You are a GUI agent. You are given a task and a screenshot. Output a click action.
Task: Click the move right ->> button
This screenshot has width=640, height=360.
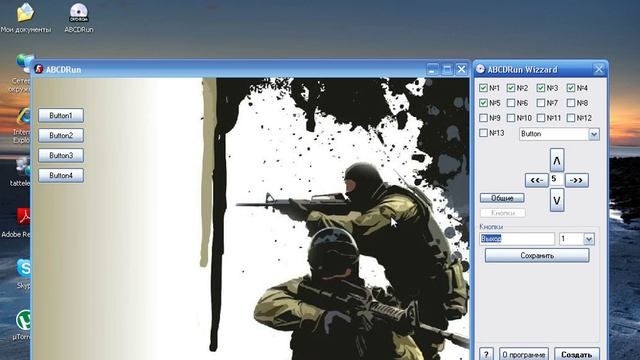click(x=577, y=180)
